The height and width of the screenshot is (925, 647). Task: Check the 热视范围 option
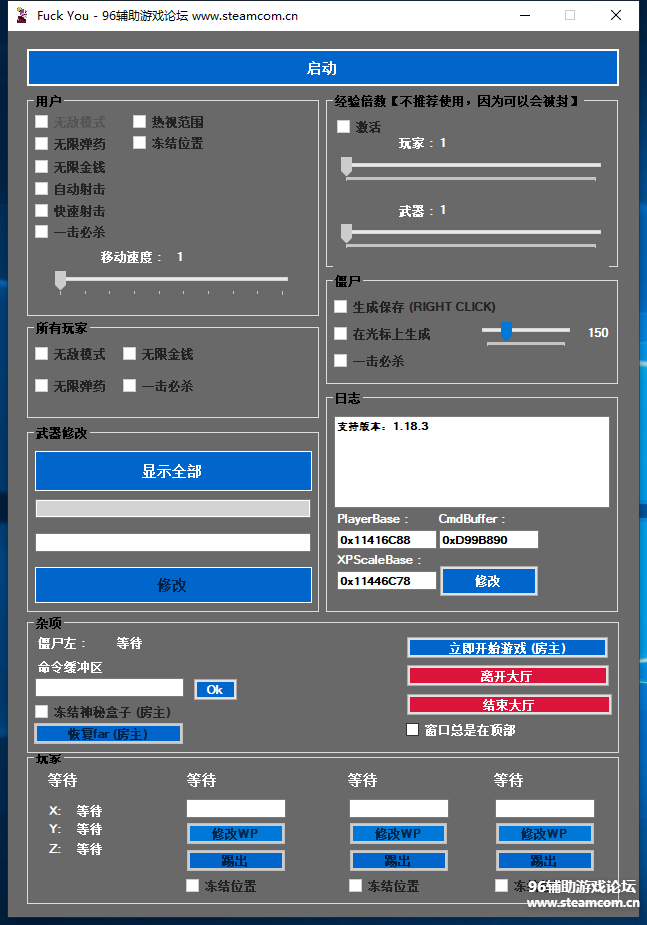coord(140,122)
